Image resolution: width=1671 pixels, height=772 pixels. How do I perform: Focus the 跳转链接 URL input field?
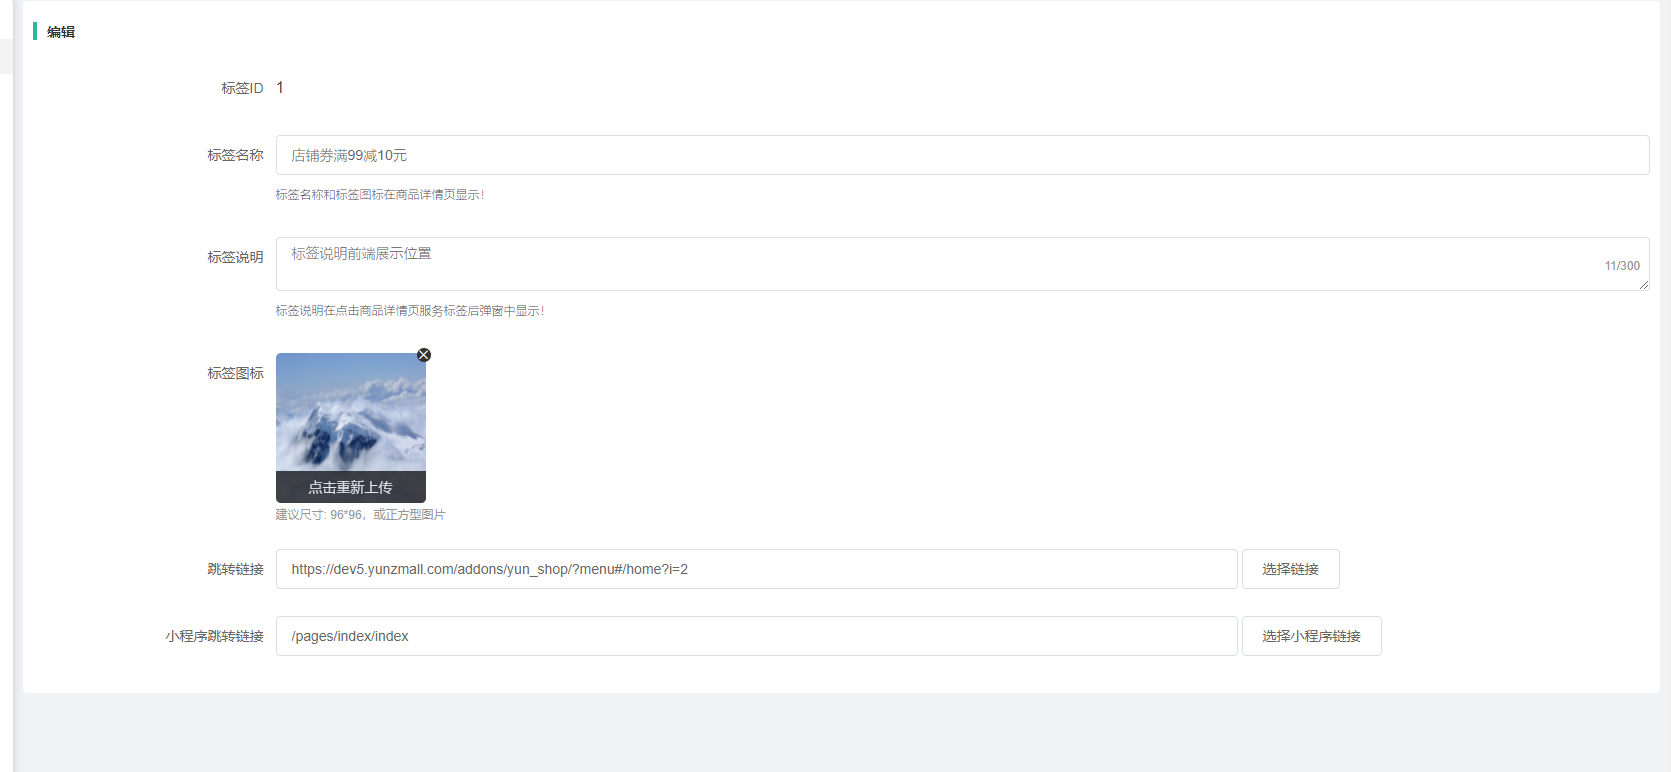coord(756,569)
